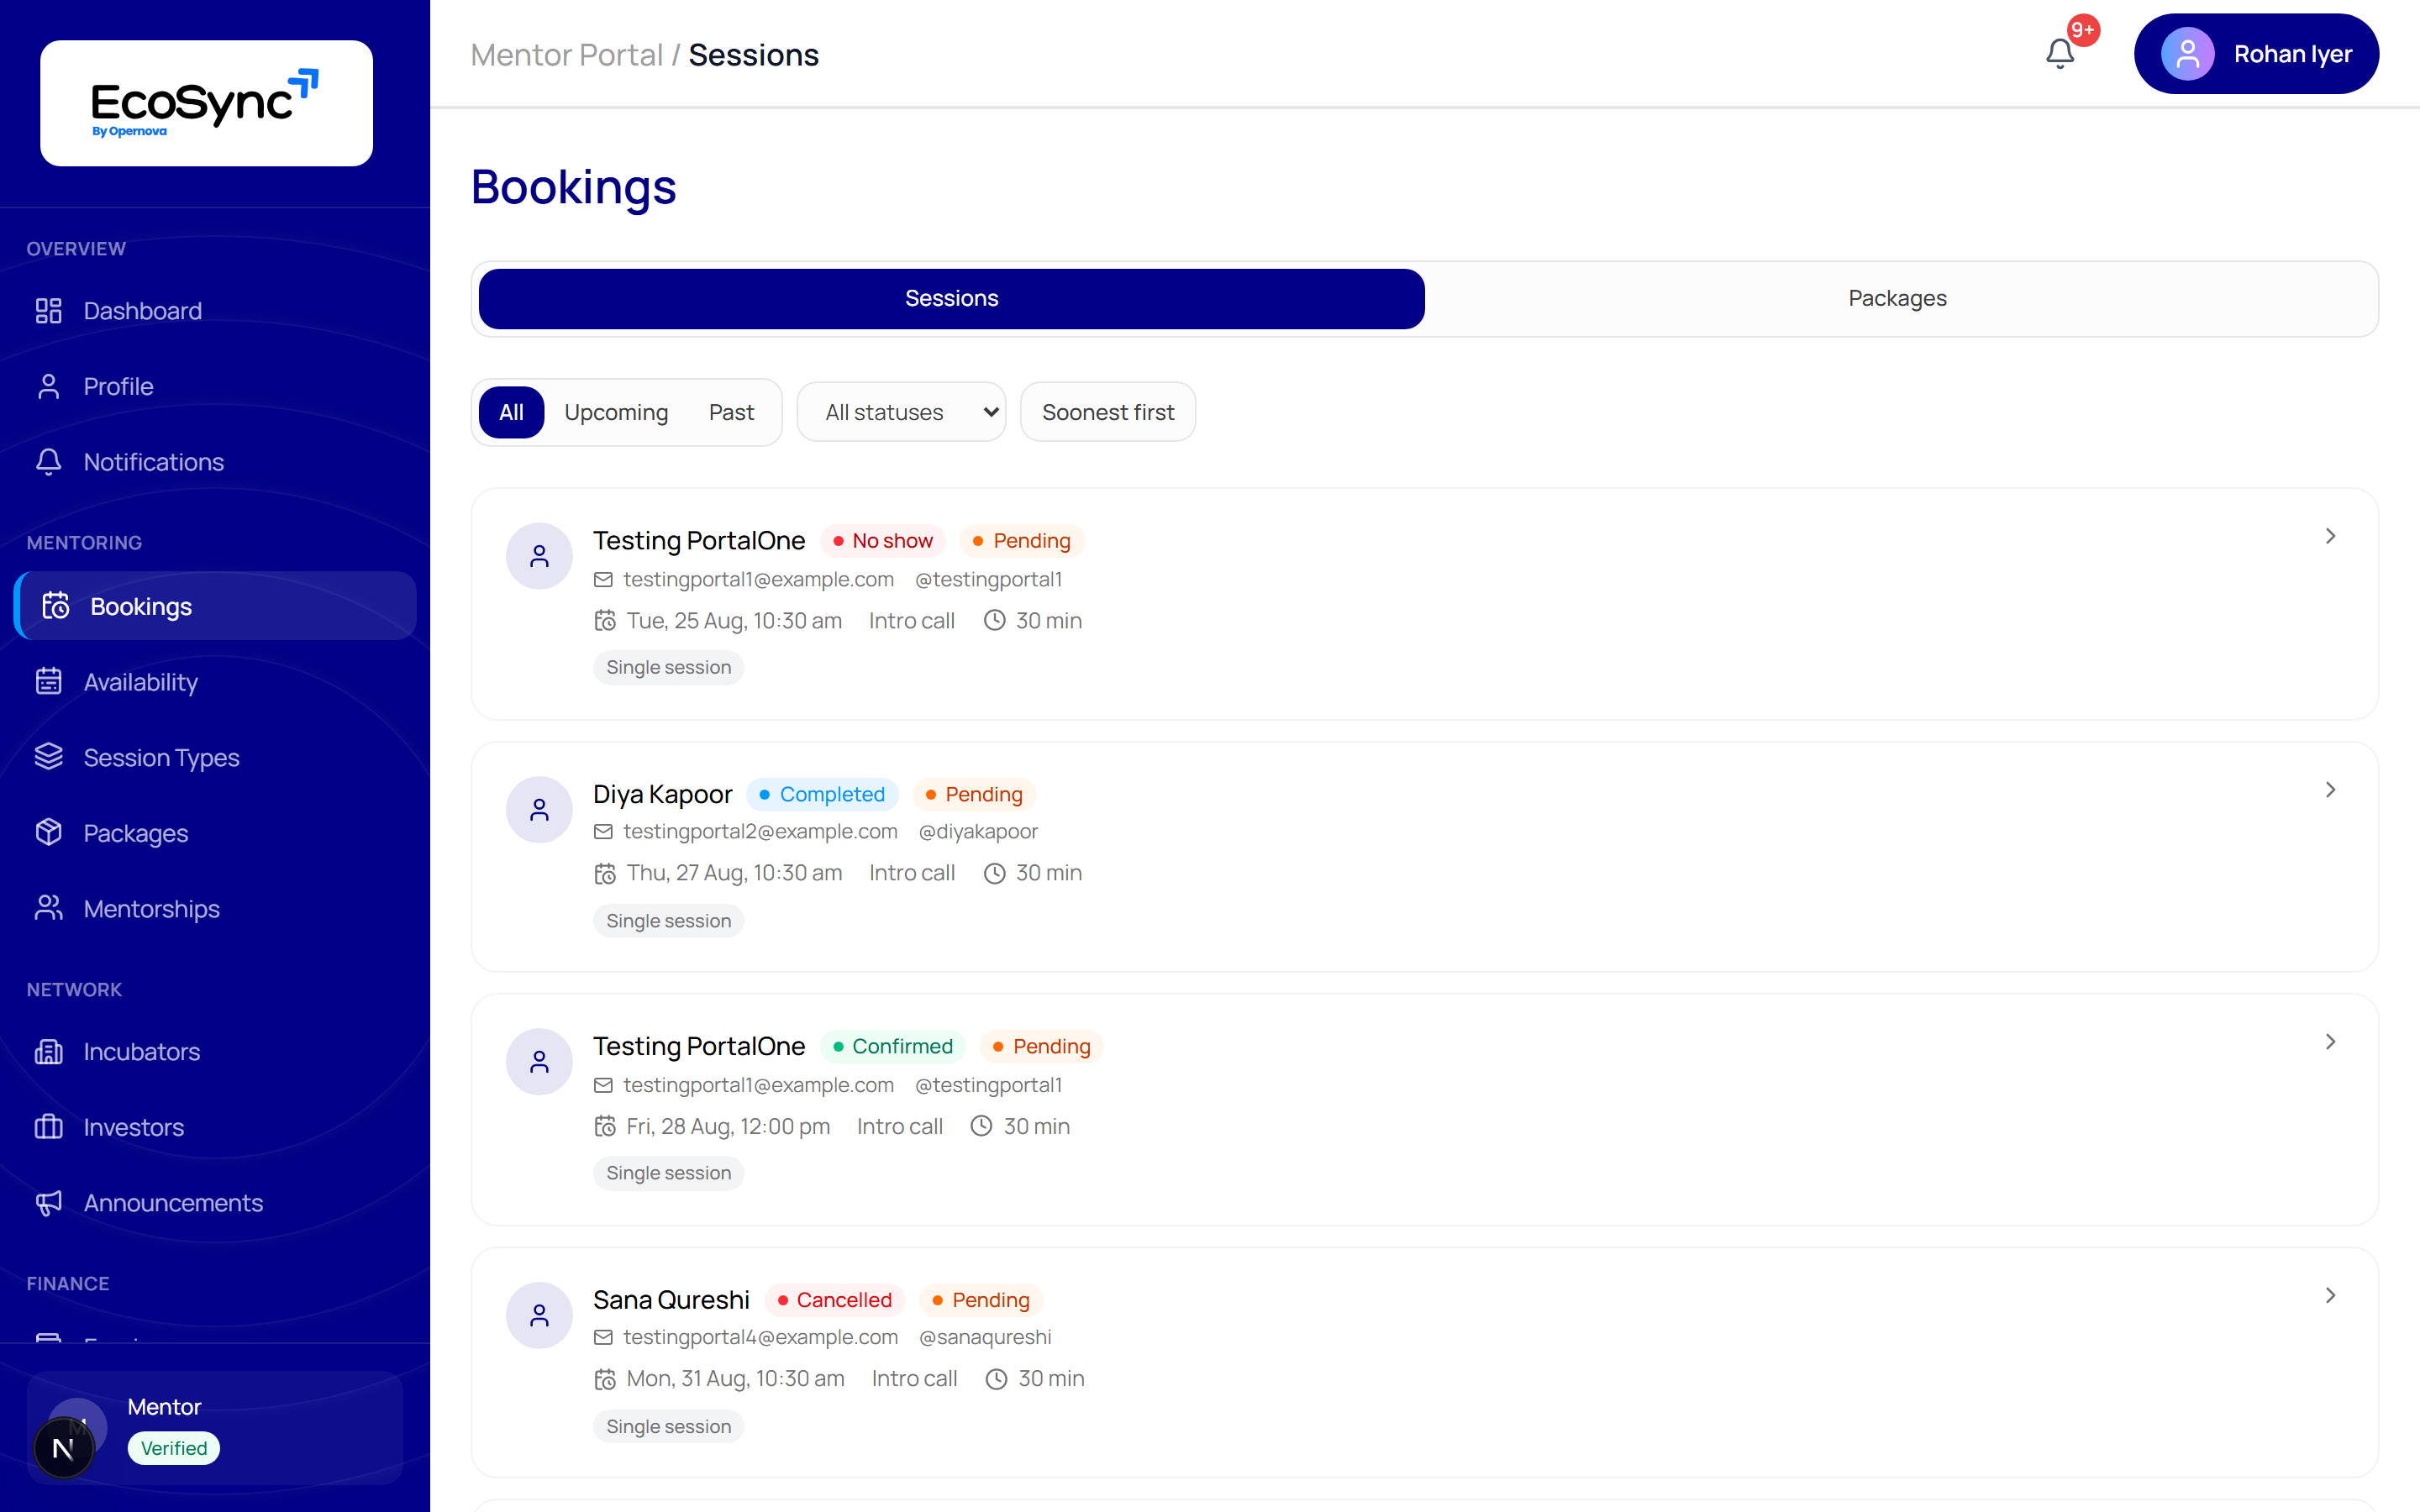Viewport: 2420px width, 1512px height.
Task: Expand Sana Qureshi booking chevron
Action: coord(2330,1295)
